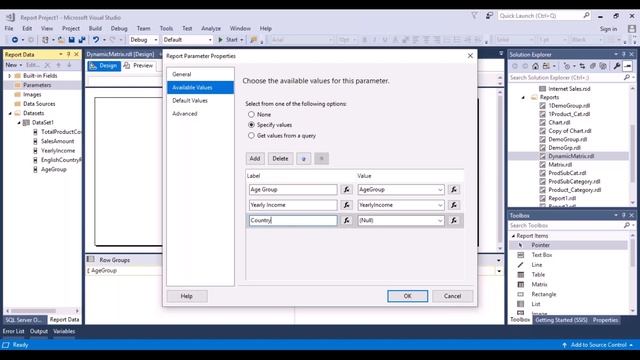Click Cancel in Report Parameter Properties
This screenshot has width=640, height=360.
pyautogui.click(x=452, y=296)
